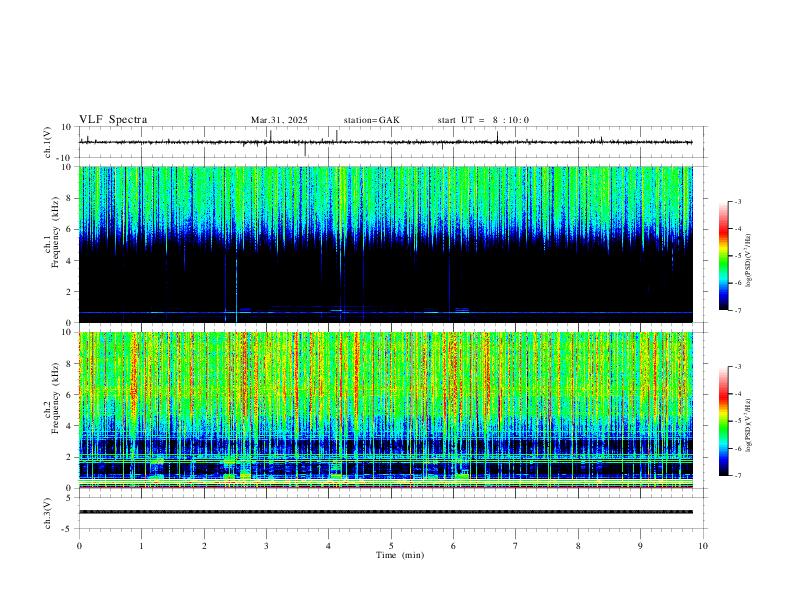Click the 'VLF Spectra' title text
Screen dimensions: 792x612
click(x=113, y=120)
